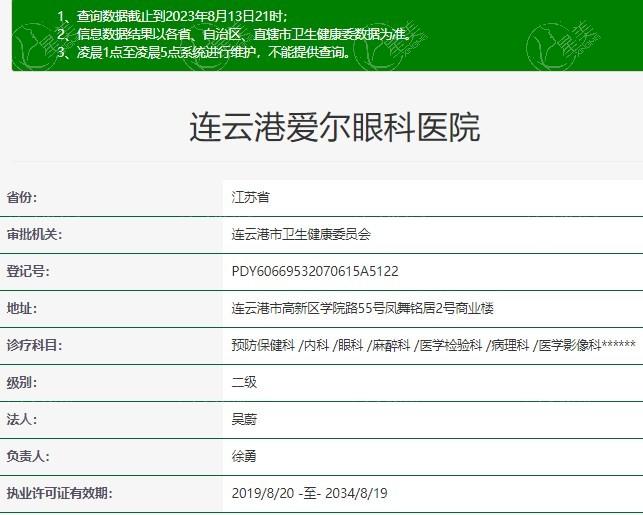Select notice line about 卫生健康委数据为准

(233, 34)
